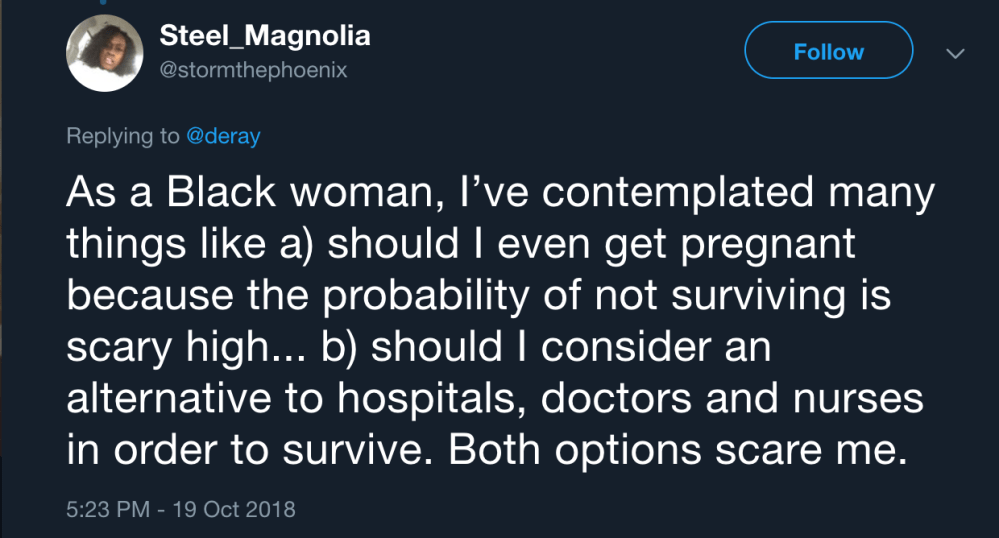
Task: Click the line starting "As a Black woman"
Action: (500, 193)
